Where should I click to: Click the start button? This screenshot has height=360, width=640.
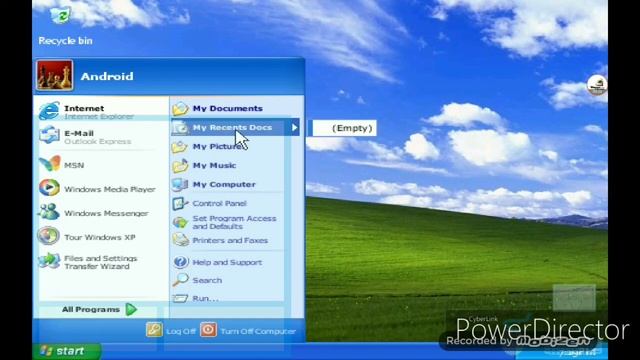point(67,351)
